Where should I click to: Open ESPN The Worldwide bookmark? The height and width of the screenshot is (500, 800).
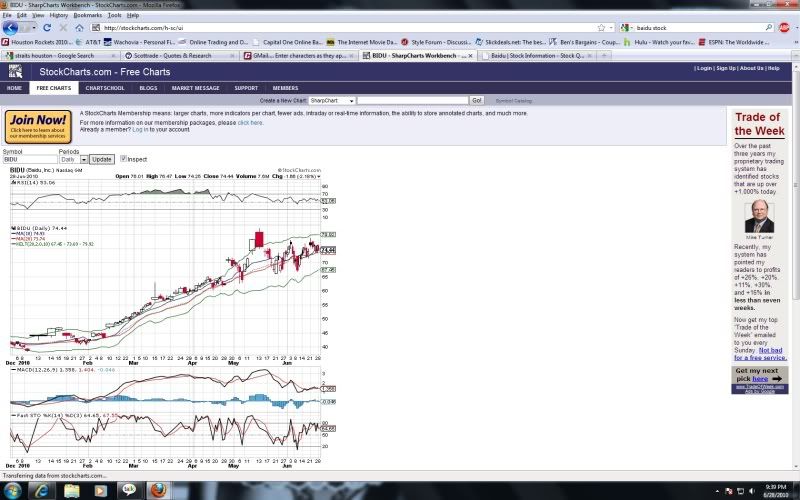point(733,42)
